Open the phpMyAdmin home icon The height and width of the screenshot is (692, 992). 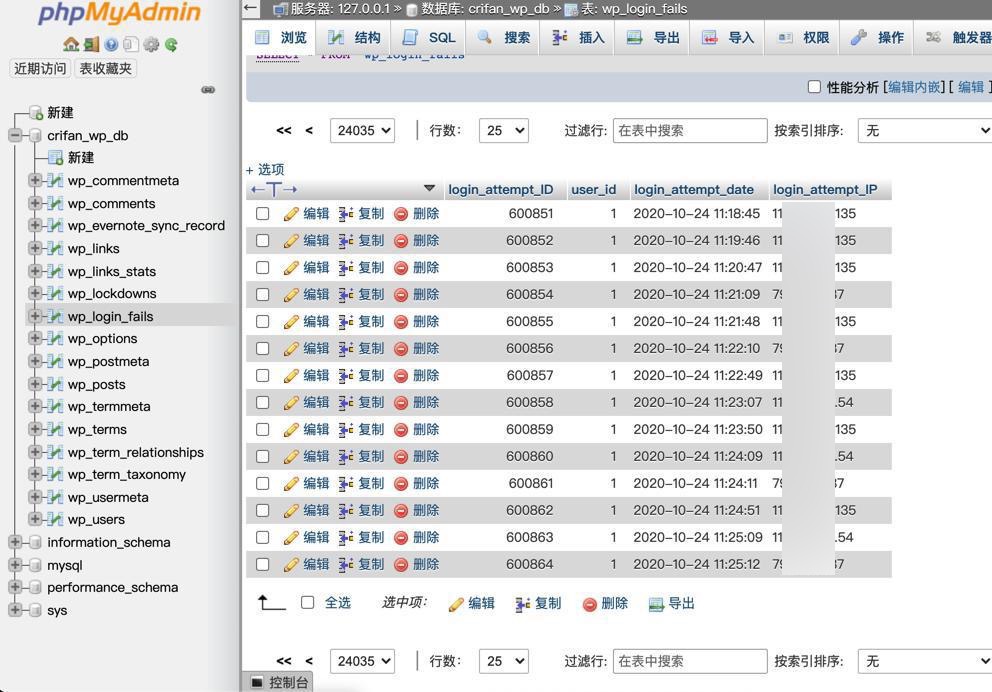coord(71,44)
